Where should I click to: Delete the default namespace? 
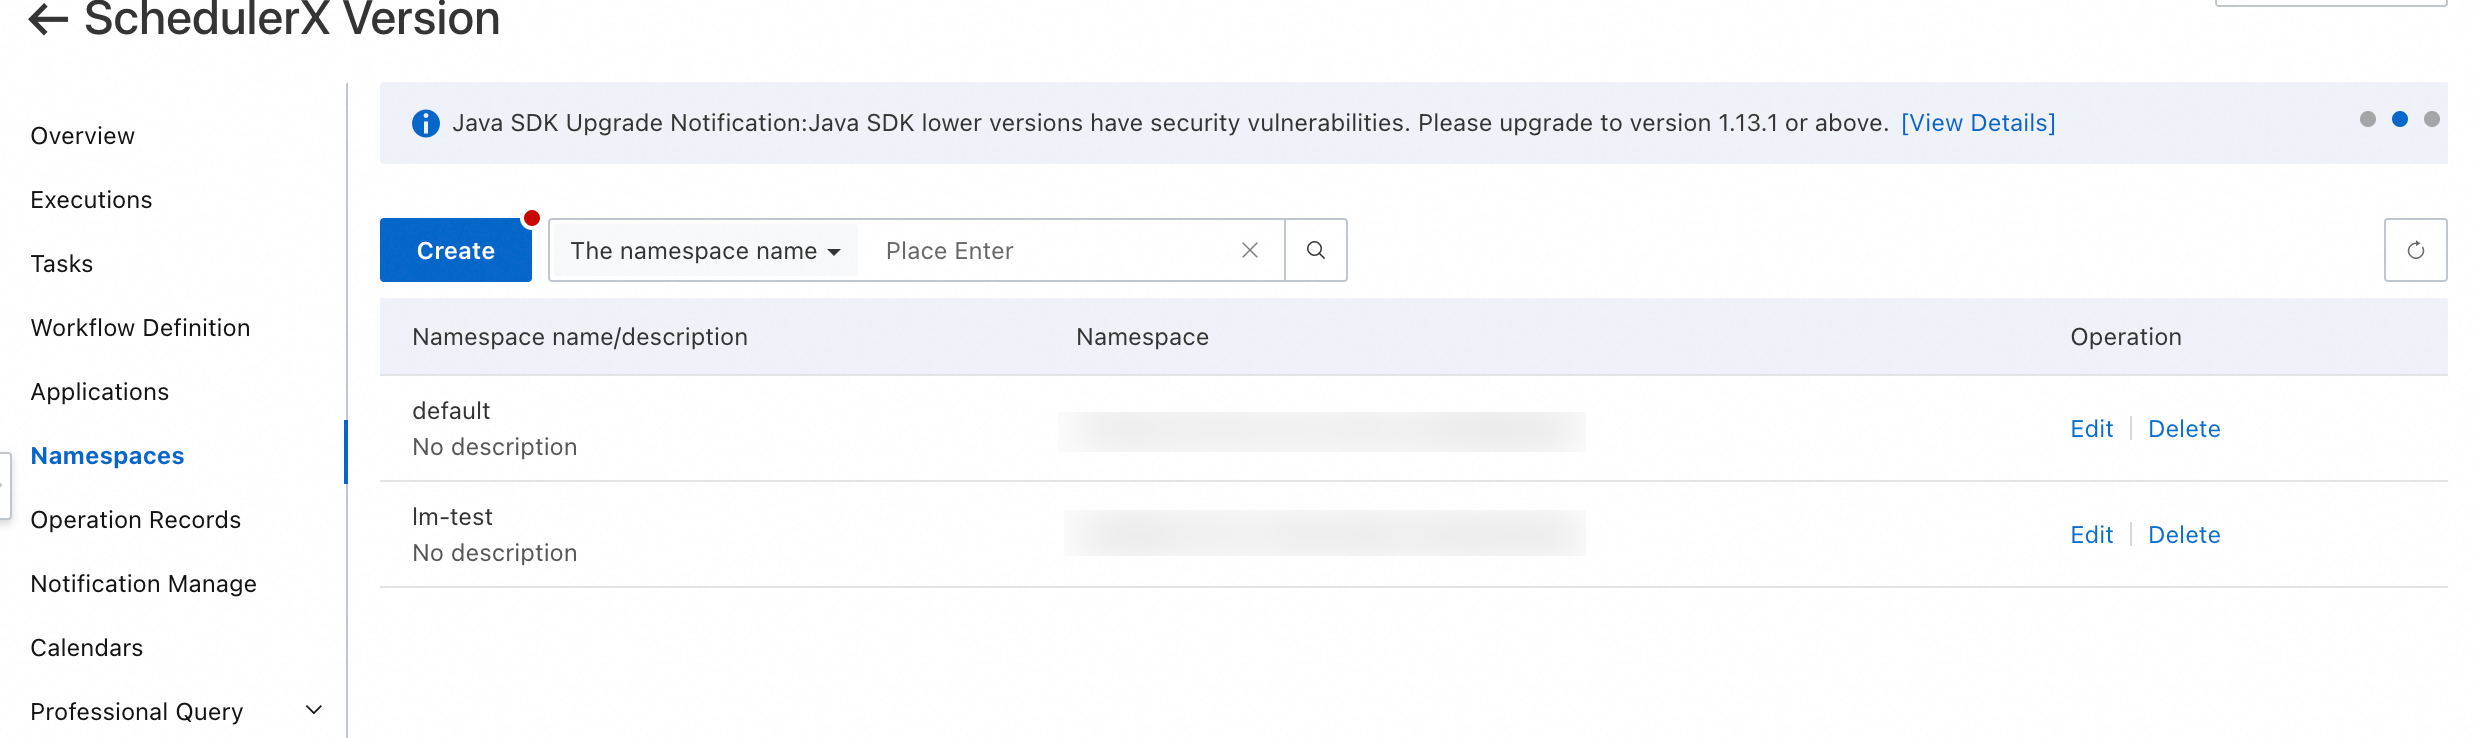pyautogui.click(x=2184, y=429)
